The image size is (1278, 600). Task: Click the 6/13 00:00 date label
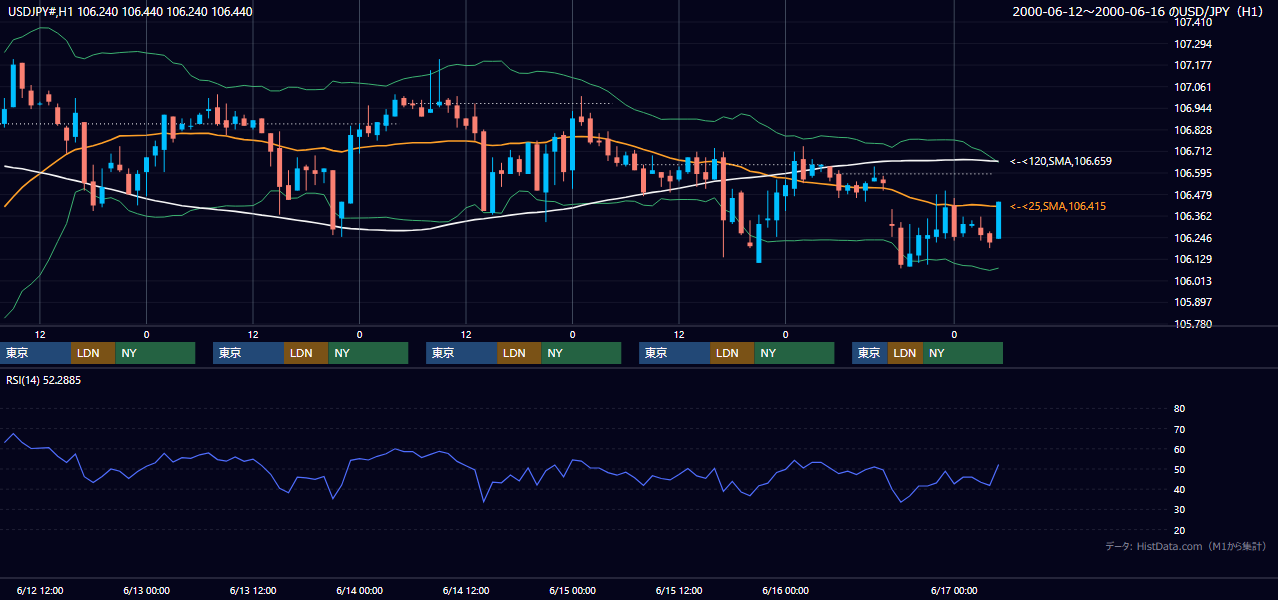pyautogui.click(x=146, y=590)
